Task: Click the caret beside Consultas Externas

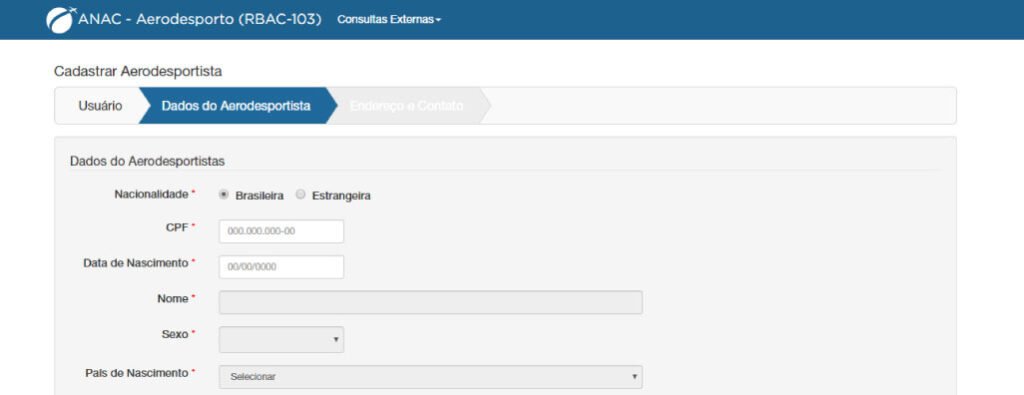Action: coord(439,20)
